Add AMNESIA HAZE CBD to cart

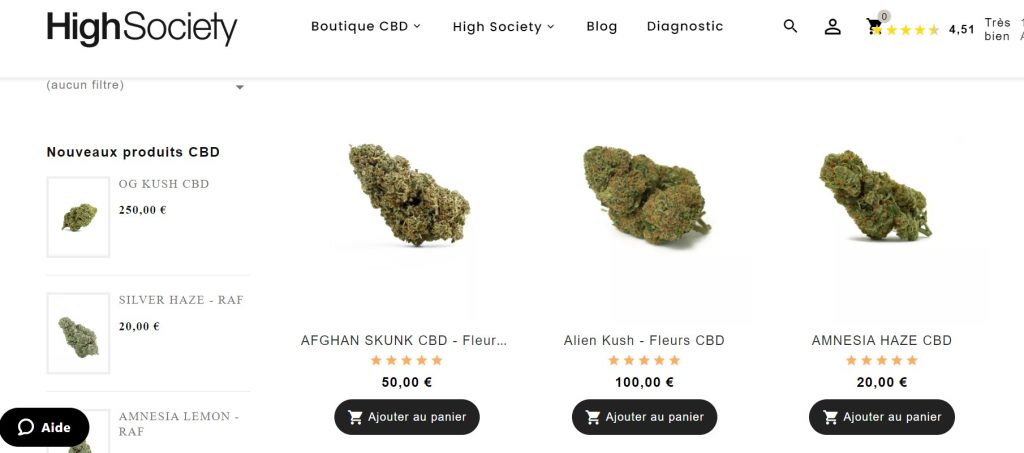[882, 416]
